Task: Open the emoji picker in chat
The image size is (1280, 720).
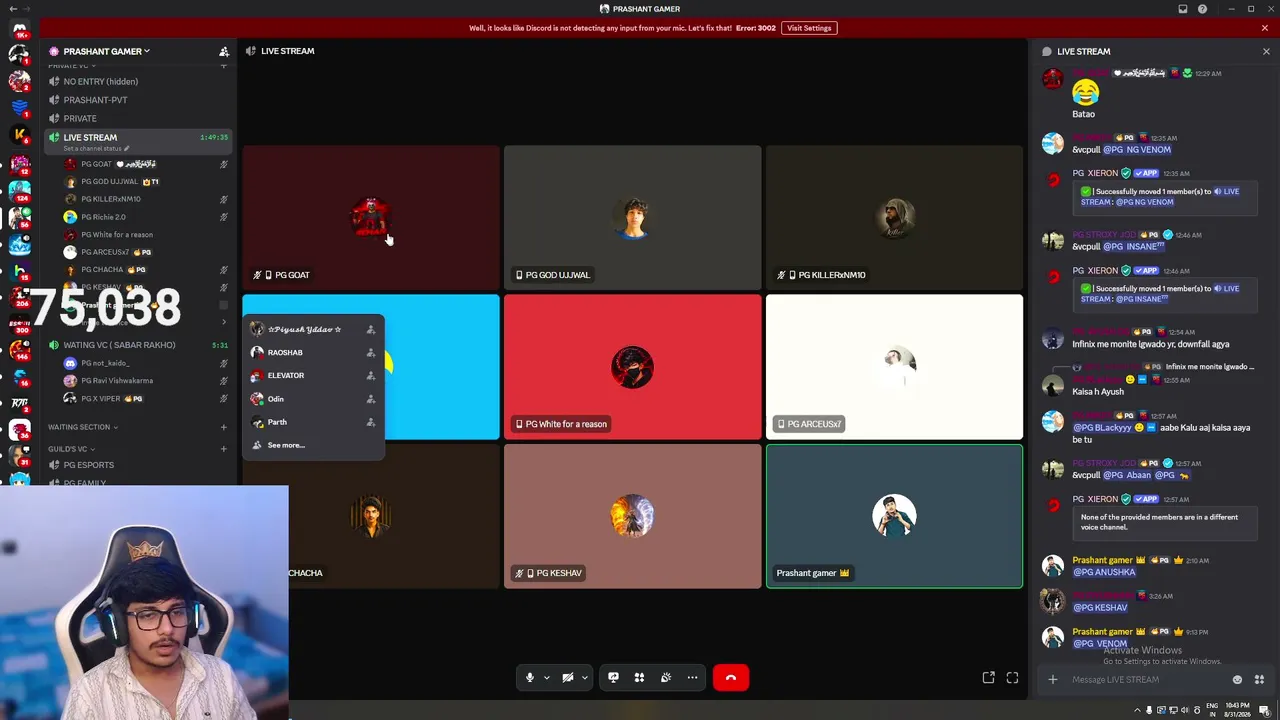Action: click(x=1237, y=680)
